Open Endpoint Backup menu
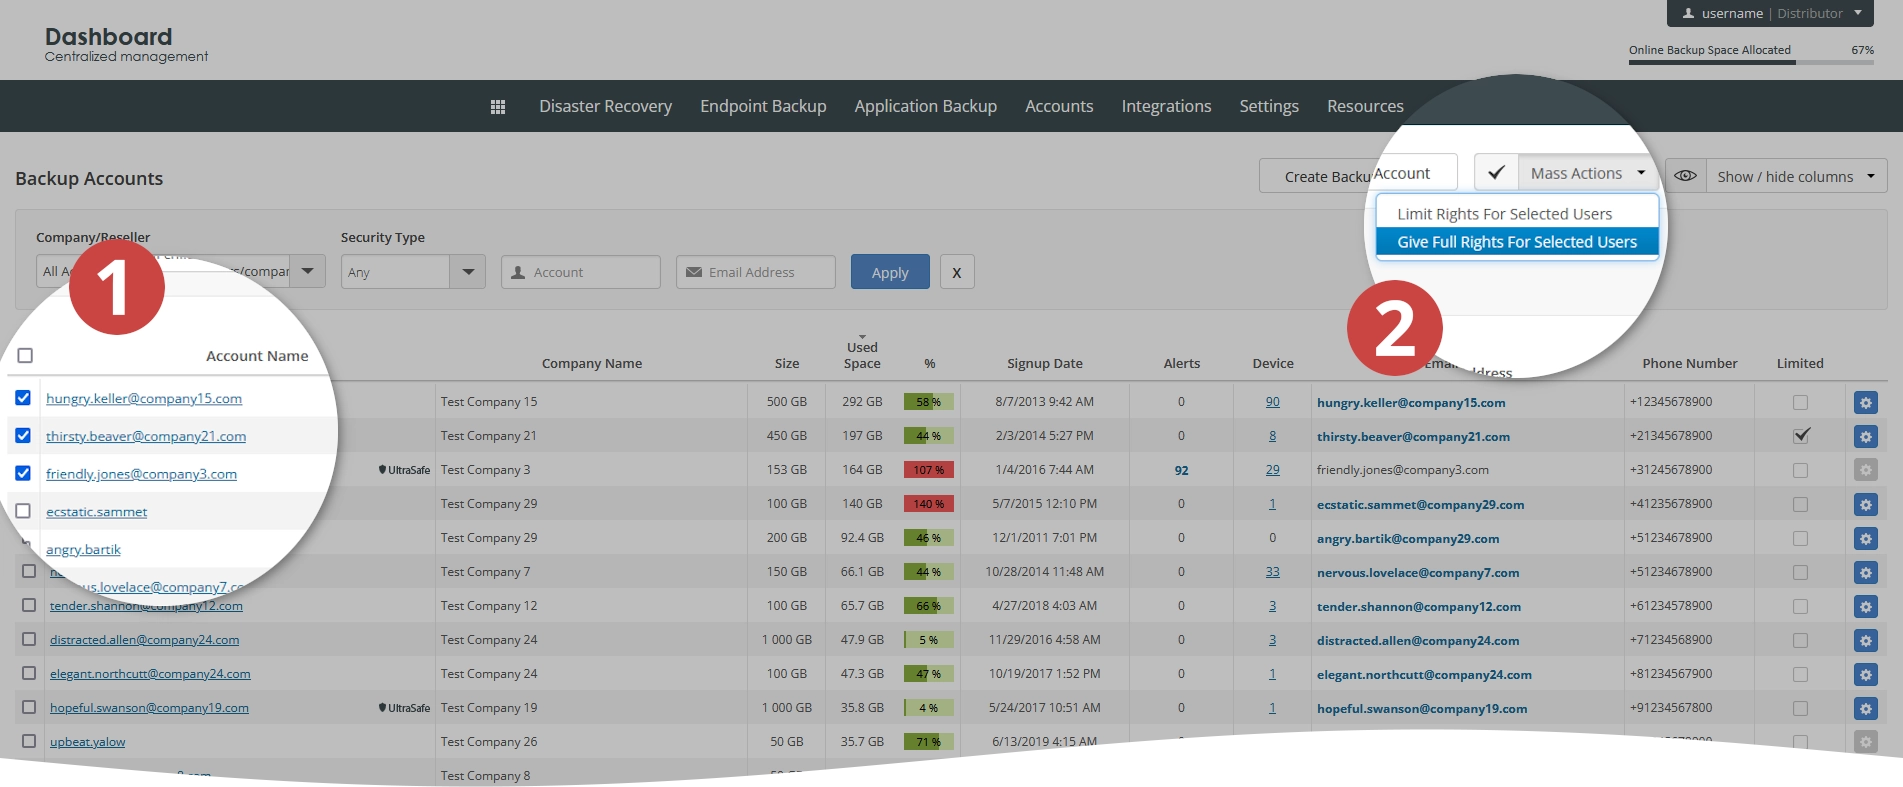1903x787 pixels. point(763,106)
